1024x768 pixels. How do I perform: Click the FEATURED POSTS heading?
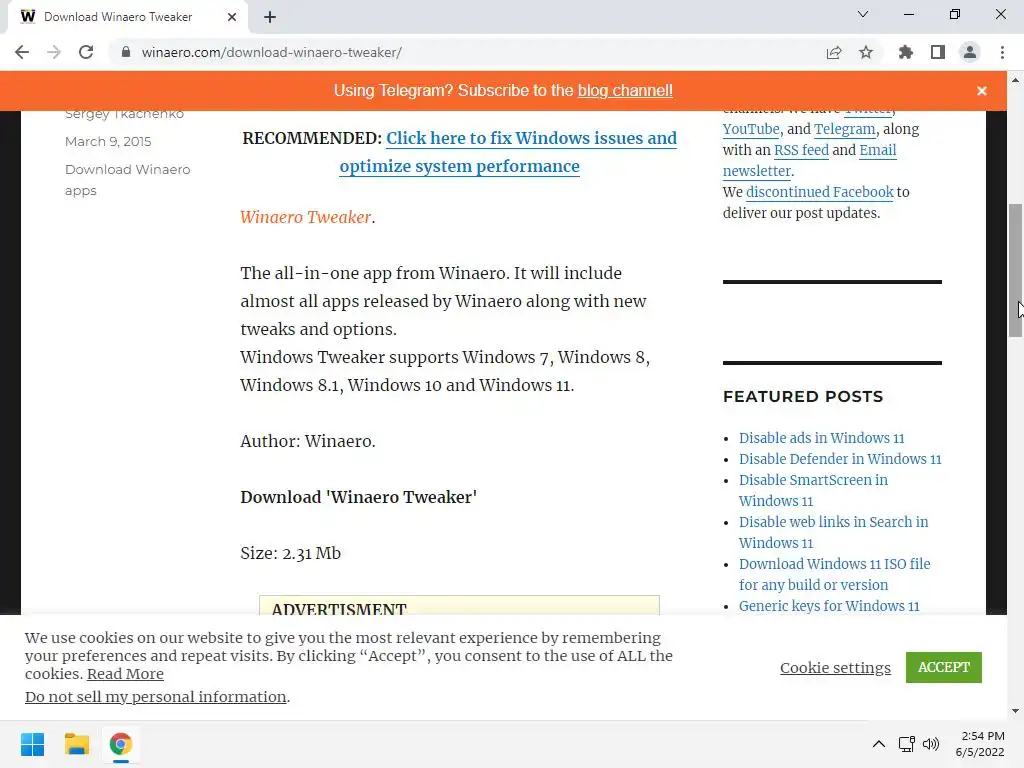[x=803, y=396]
